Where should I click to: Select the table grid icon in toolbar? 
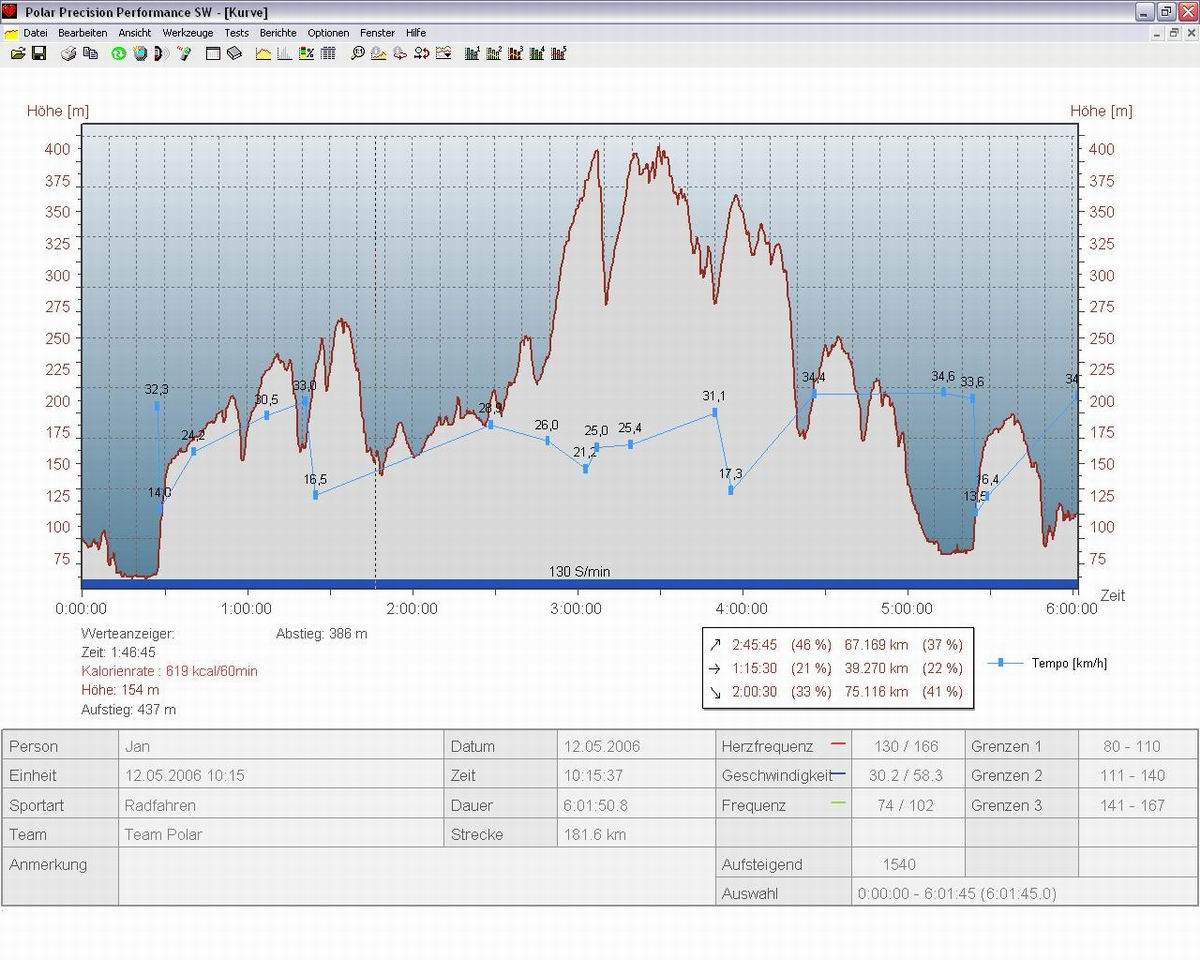328,53
